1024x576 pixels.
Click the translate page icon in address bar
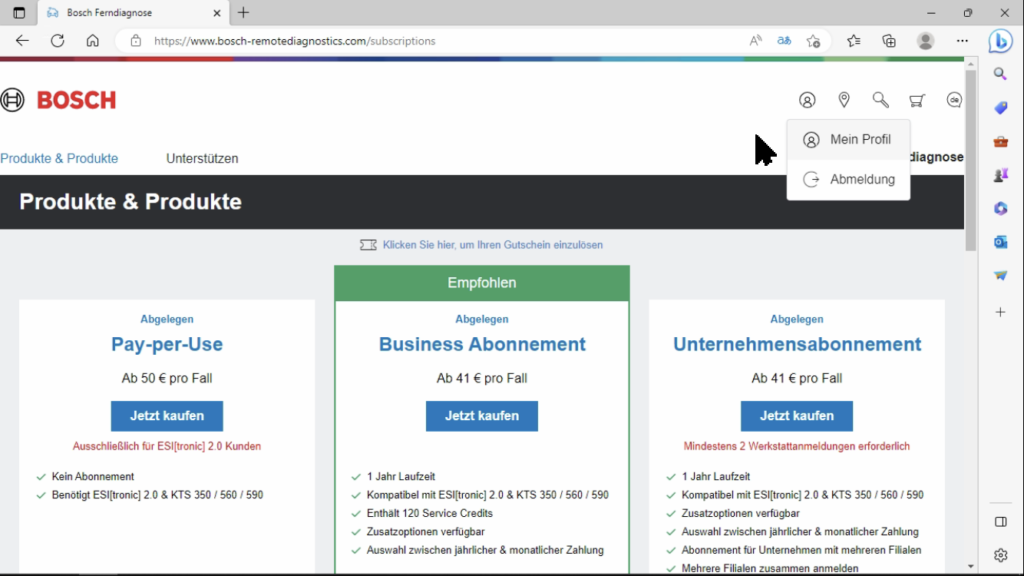point(784,40)
